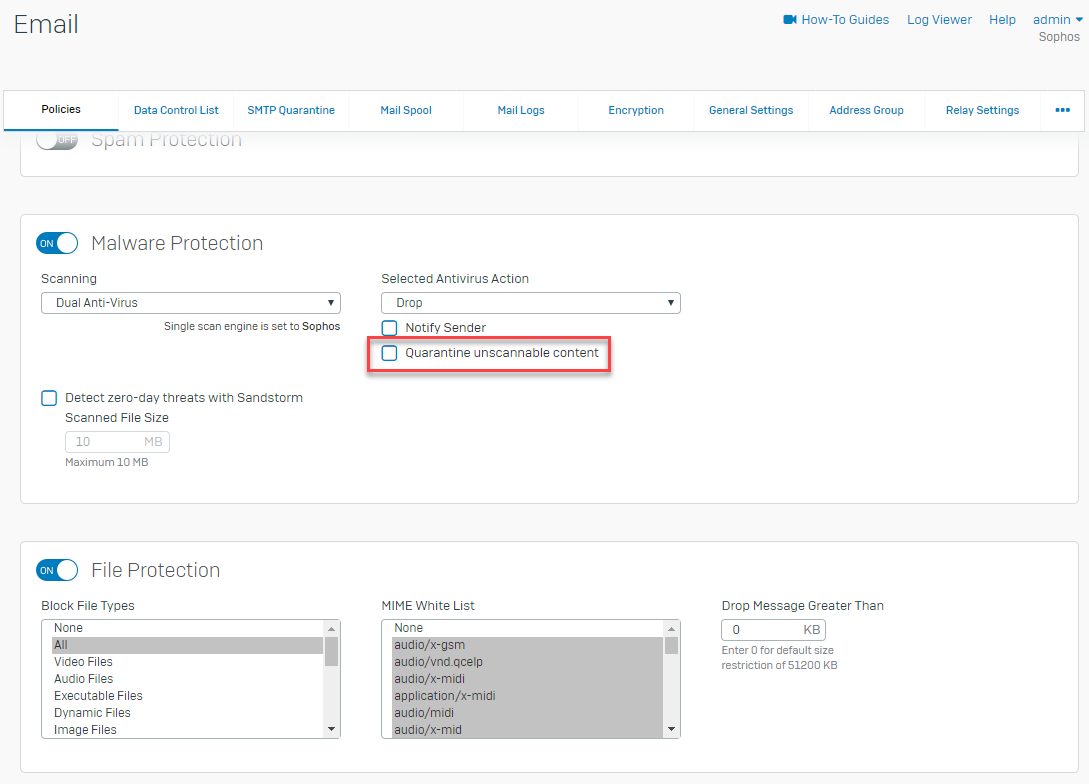Screen dimensions: 1089x784
Task: Check Detect zero-day threats with Sandstorm
Action: (49, 398)
